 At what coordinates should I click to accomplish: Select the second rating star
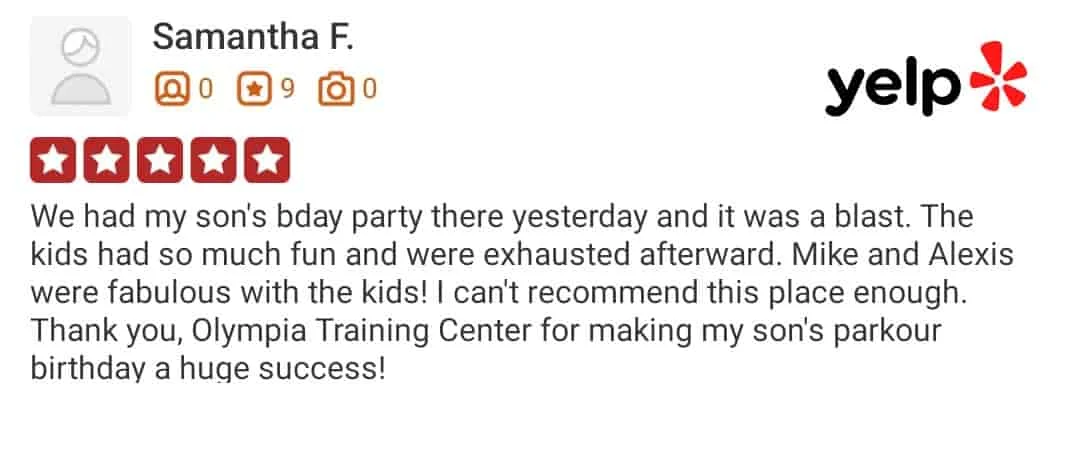(106, 160)
